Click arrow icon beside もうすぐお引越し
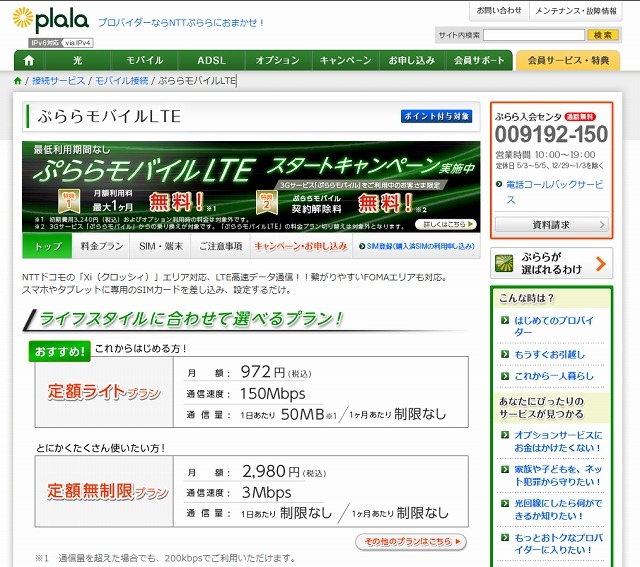This screenshot has width=640, height=567. 505,354
